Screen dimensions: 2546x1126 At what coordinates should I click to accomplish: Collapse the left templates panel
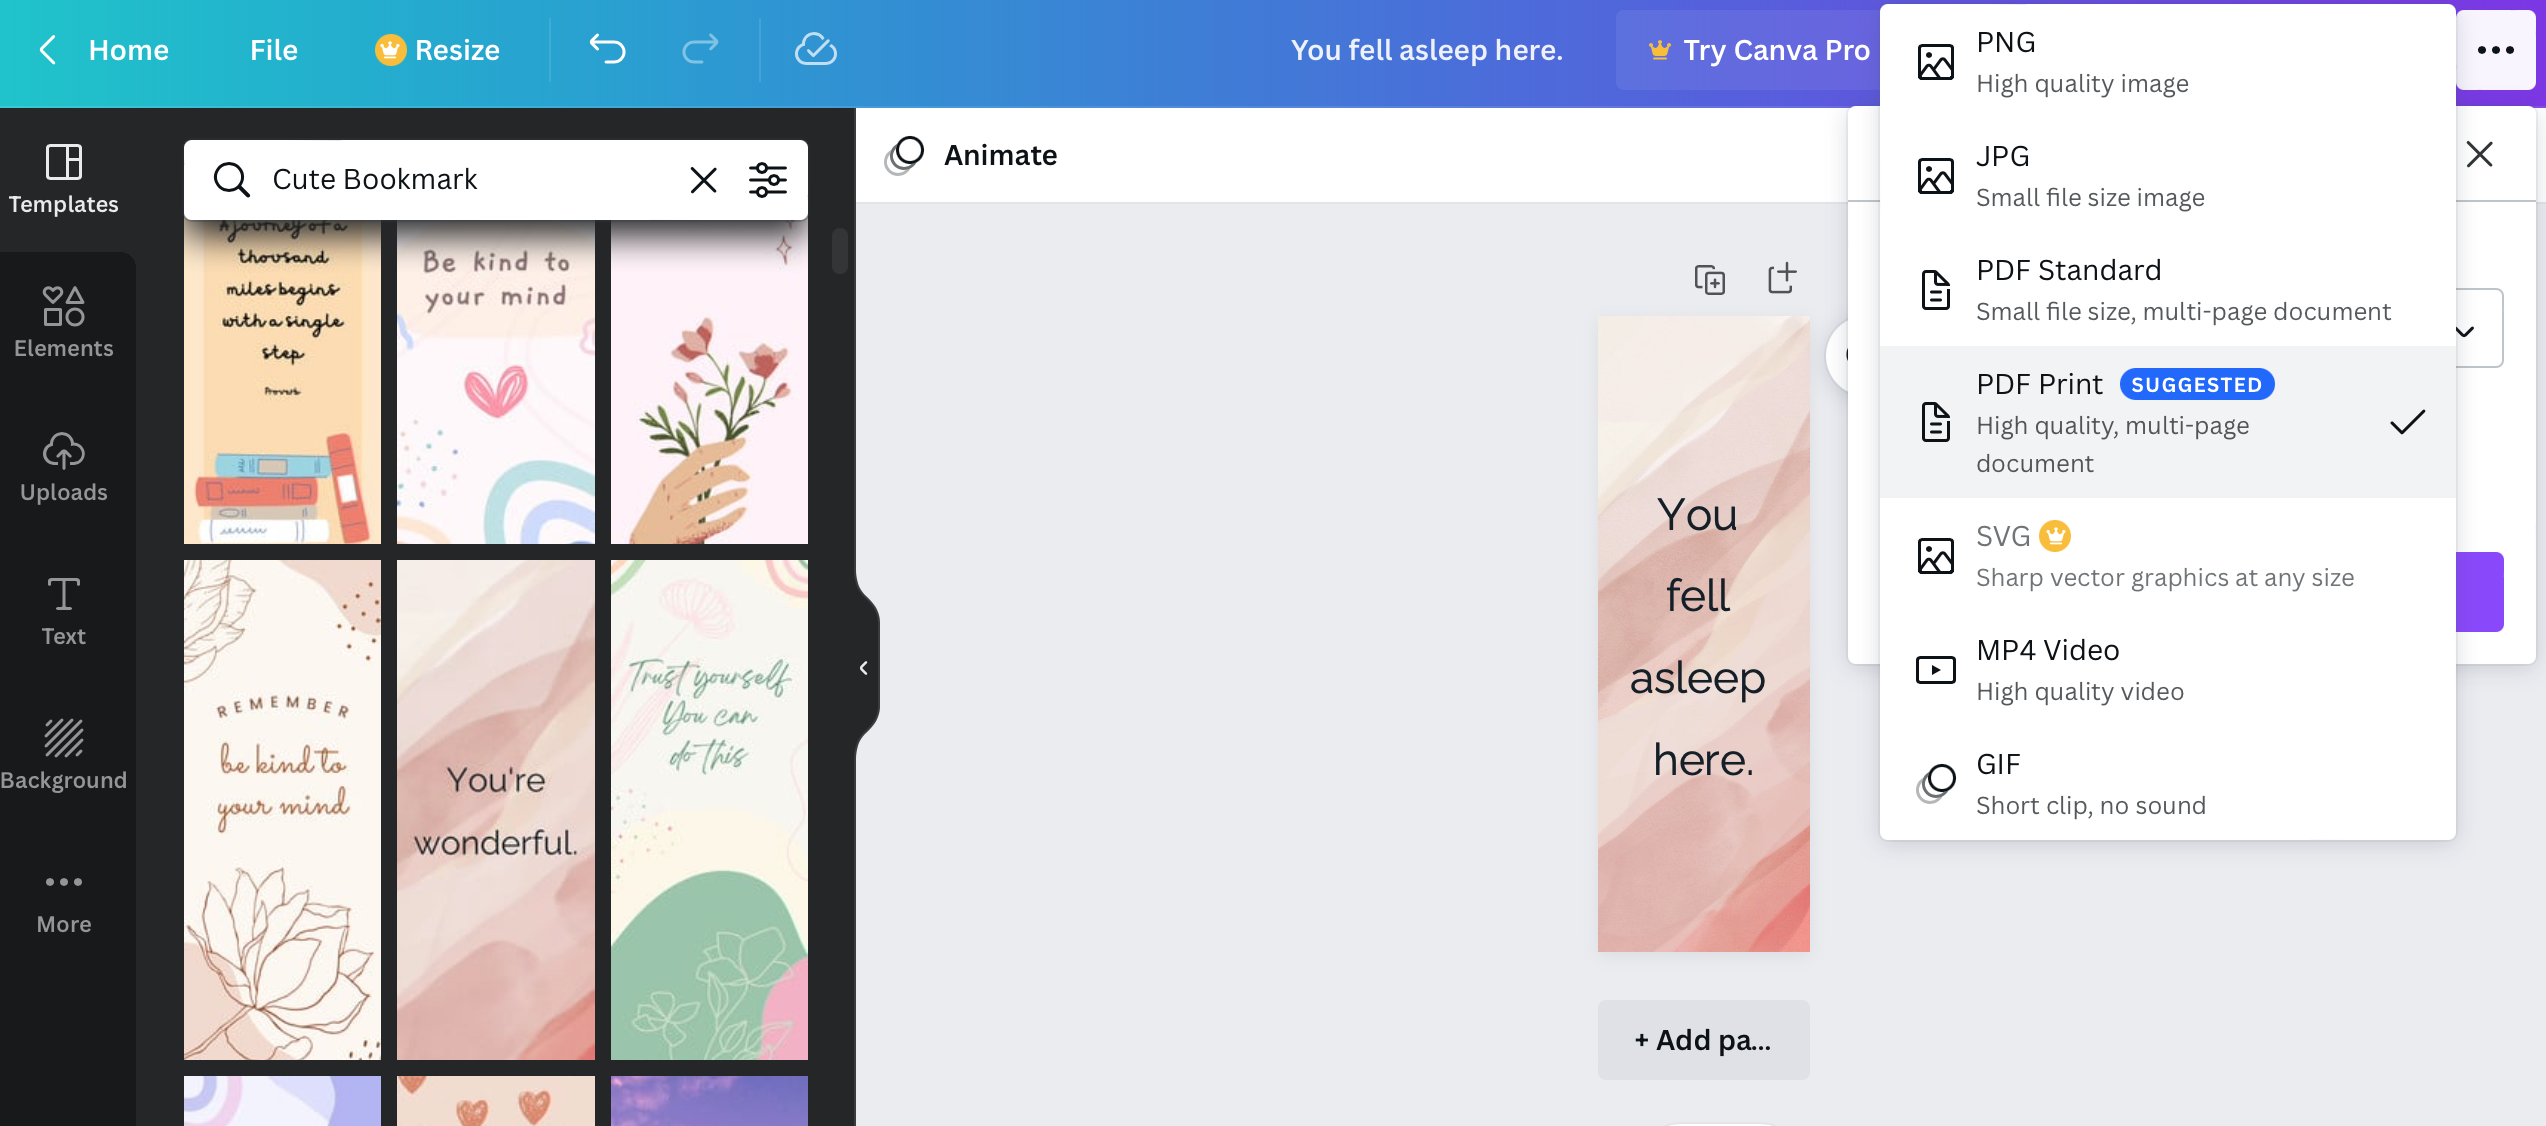point(859,666)
